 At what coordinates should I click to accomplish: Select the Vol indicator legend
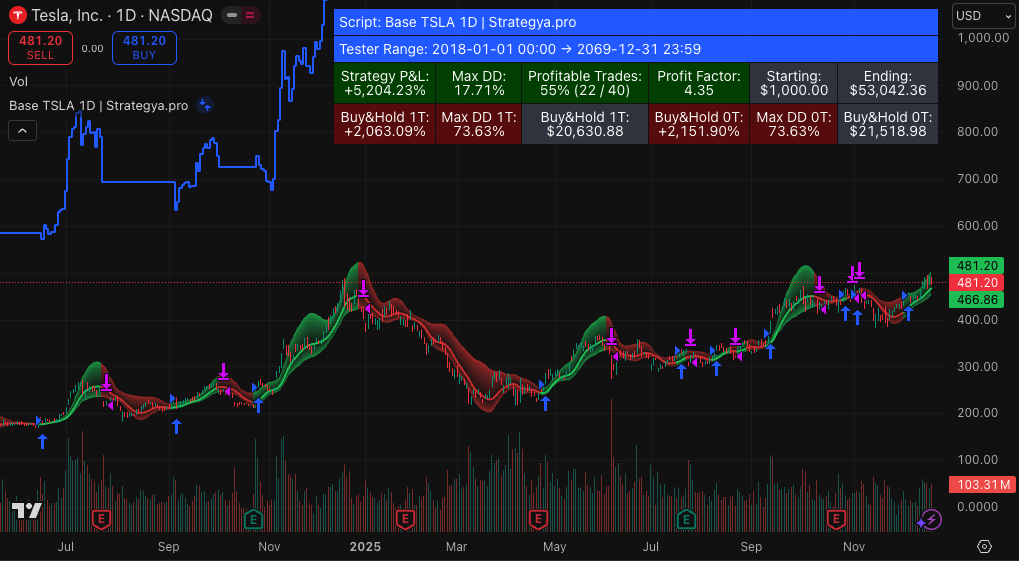pos(19,81)
